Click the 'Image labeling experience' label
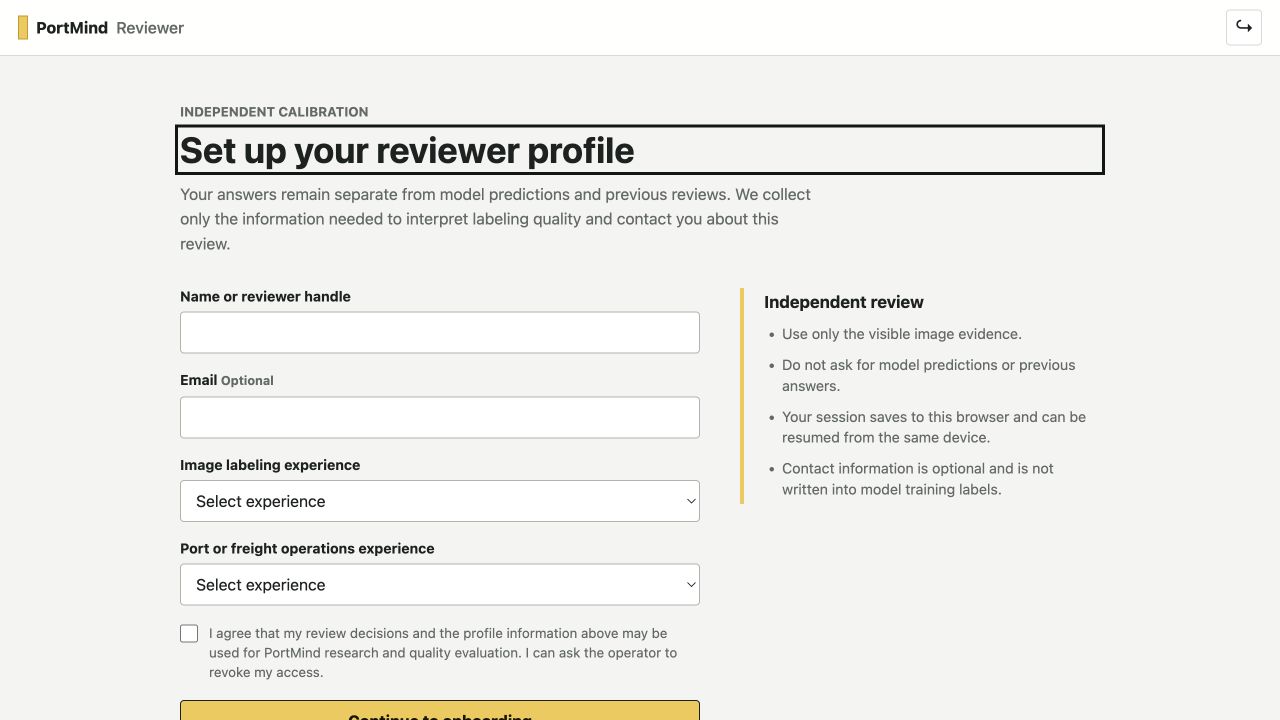The height and width of the screenshot is (720, 1280). point(270,465)
